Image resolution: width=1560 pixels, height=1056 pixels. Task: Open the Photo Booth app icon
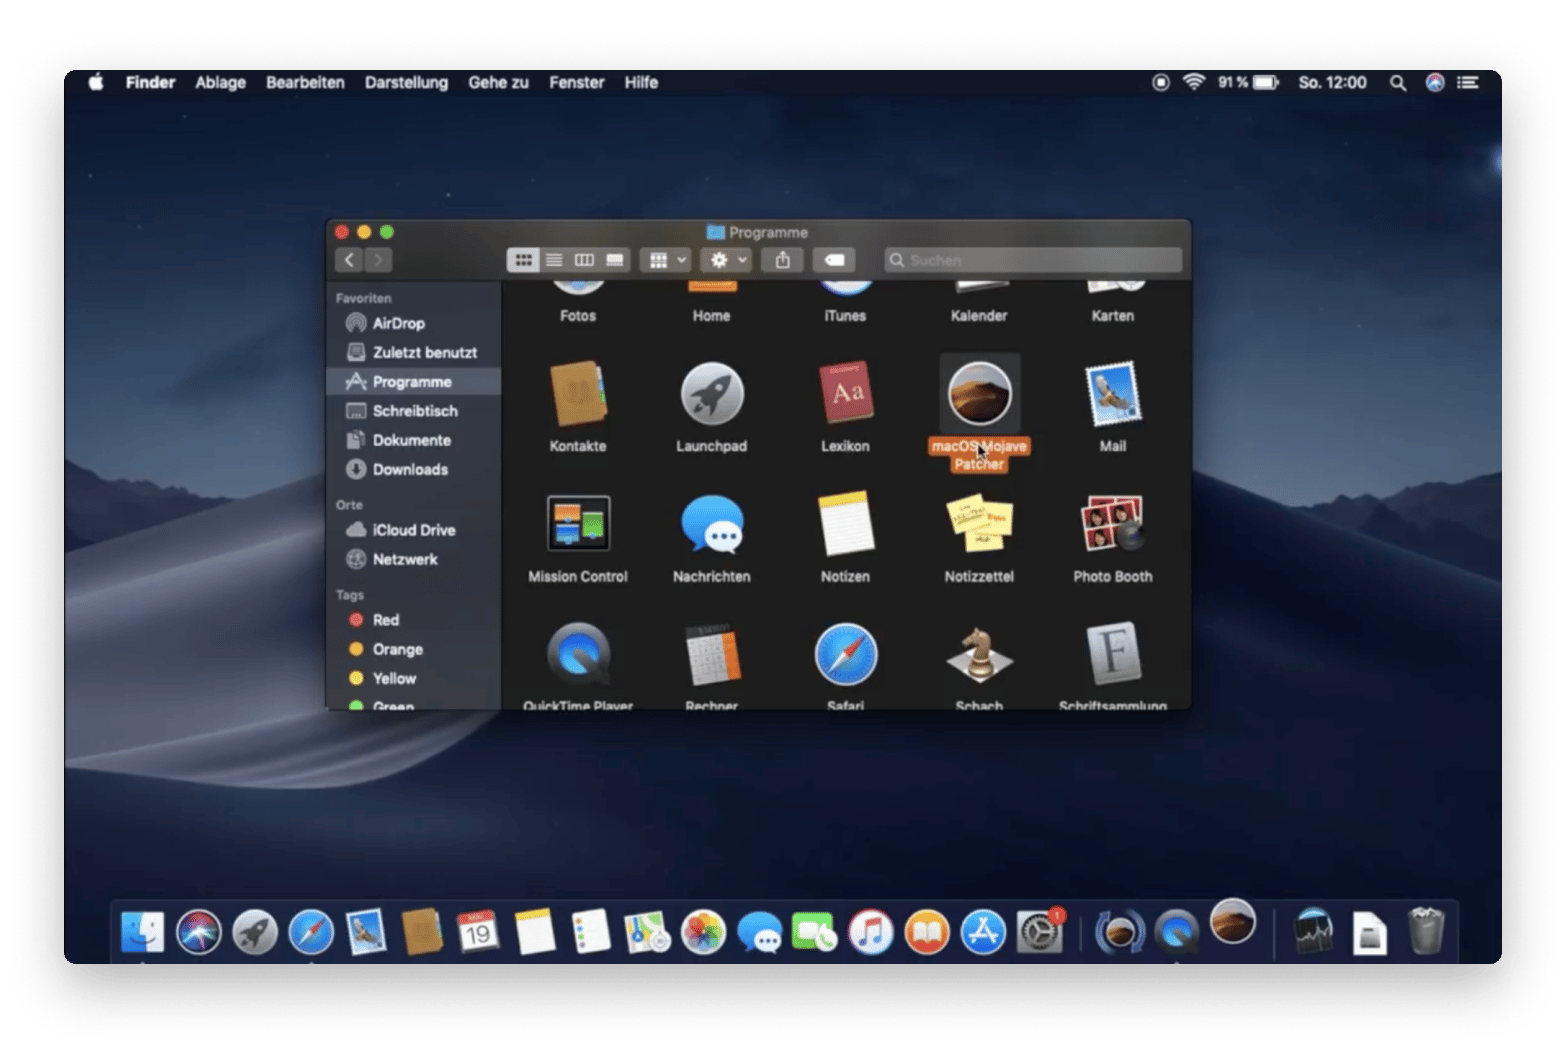click(x=1113, y=523)
